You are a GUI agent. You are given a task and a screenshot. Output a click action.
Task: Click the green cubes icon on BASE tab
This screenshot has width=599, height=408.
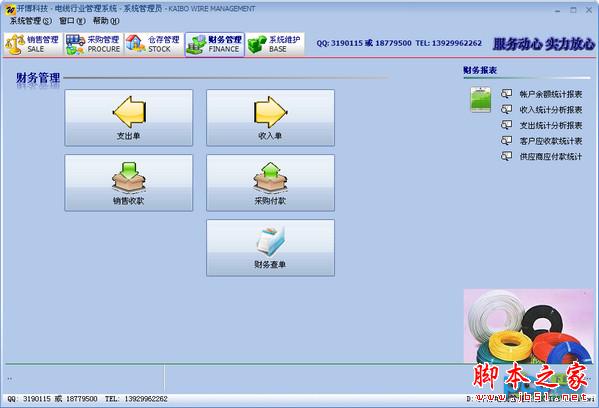pos(257,45)
